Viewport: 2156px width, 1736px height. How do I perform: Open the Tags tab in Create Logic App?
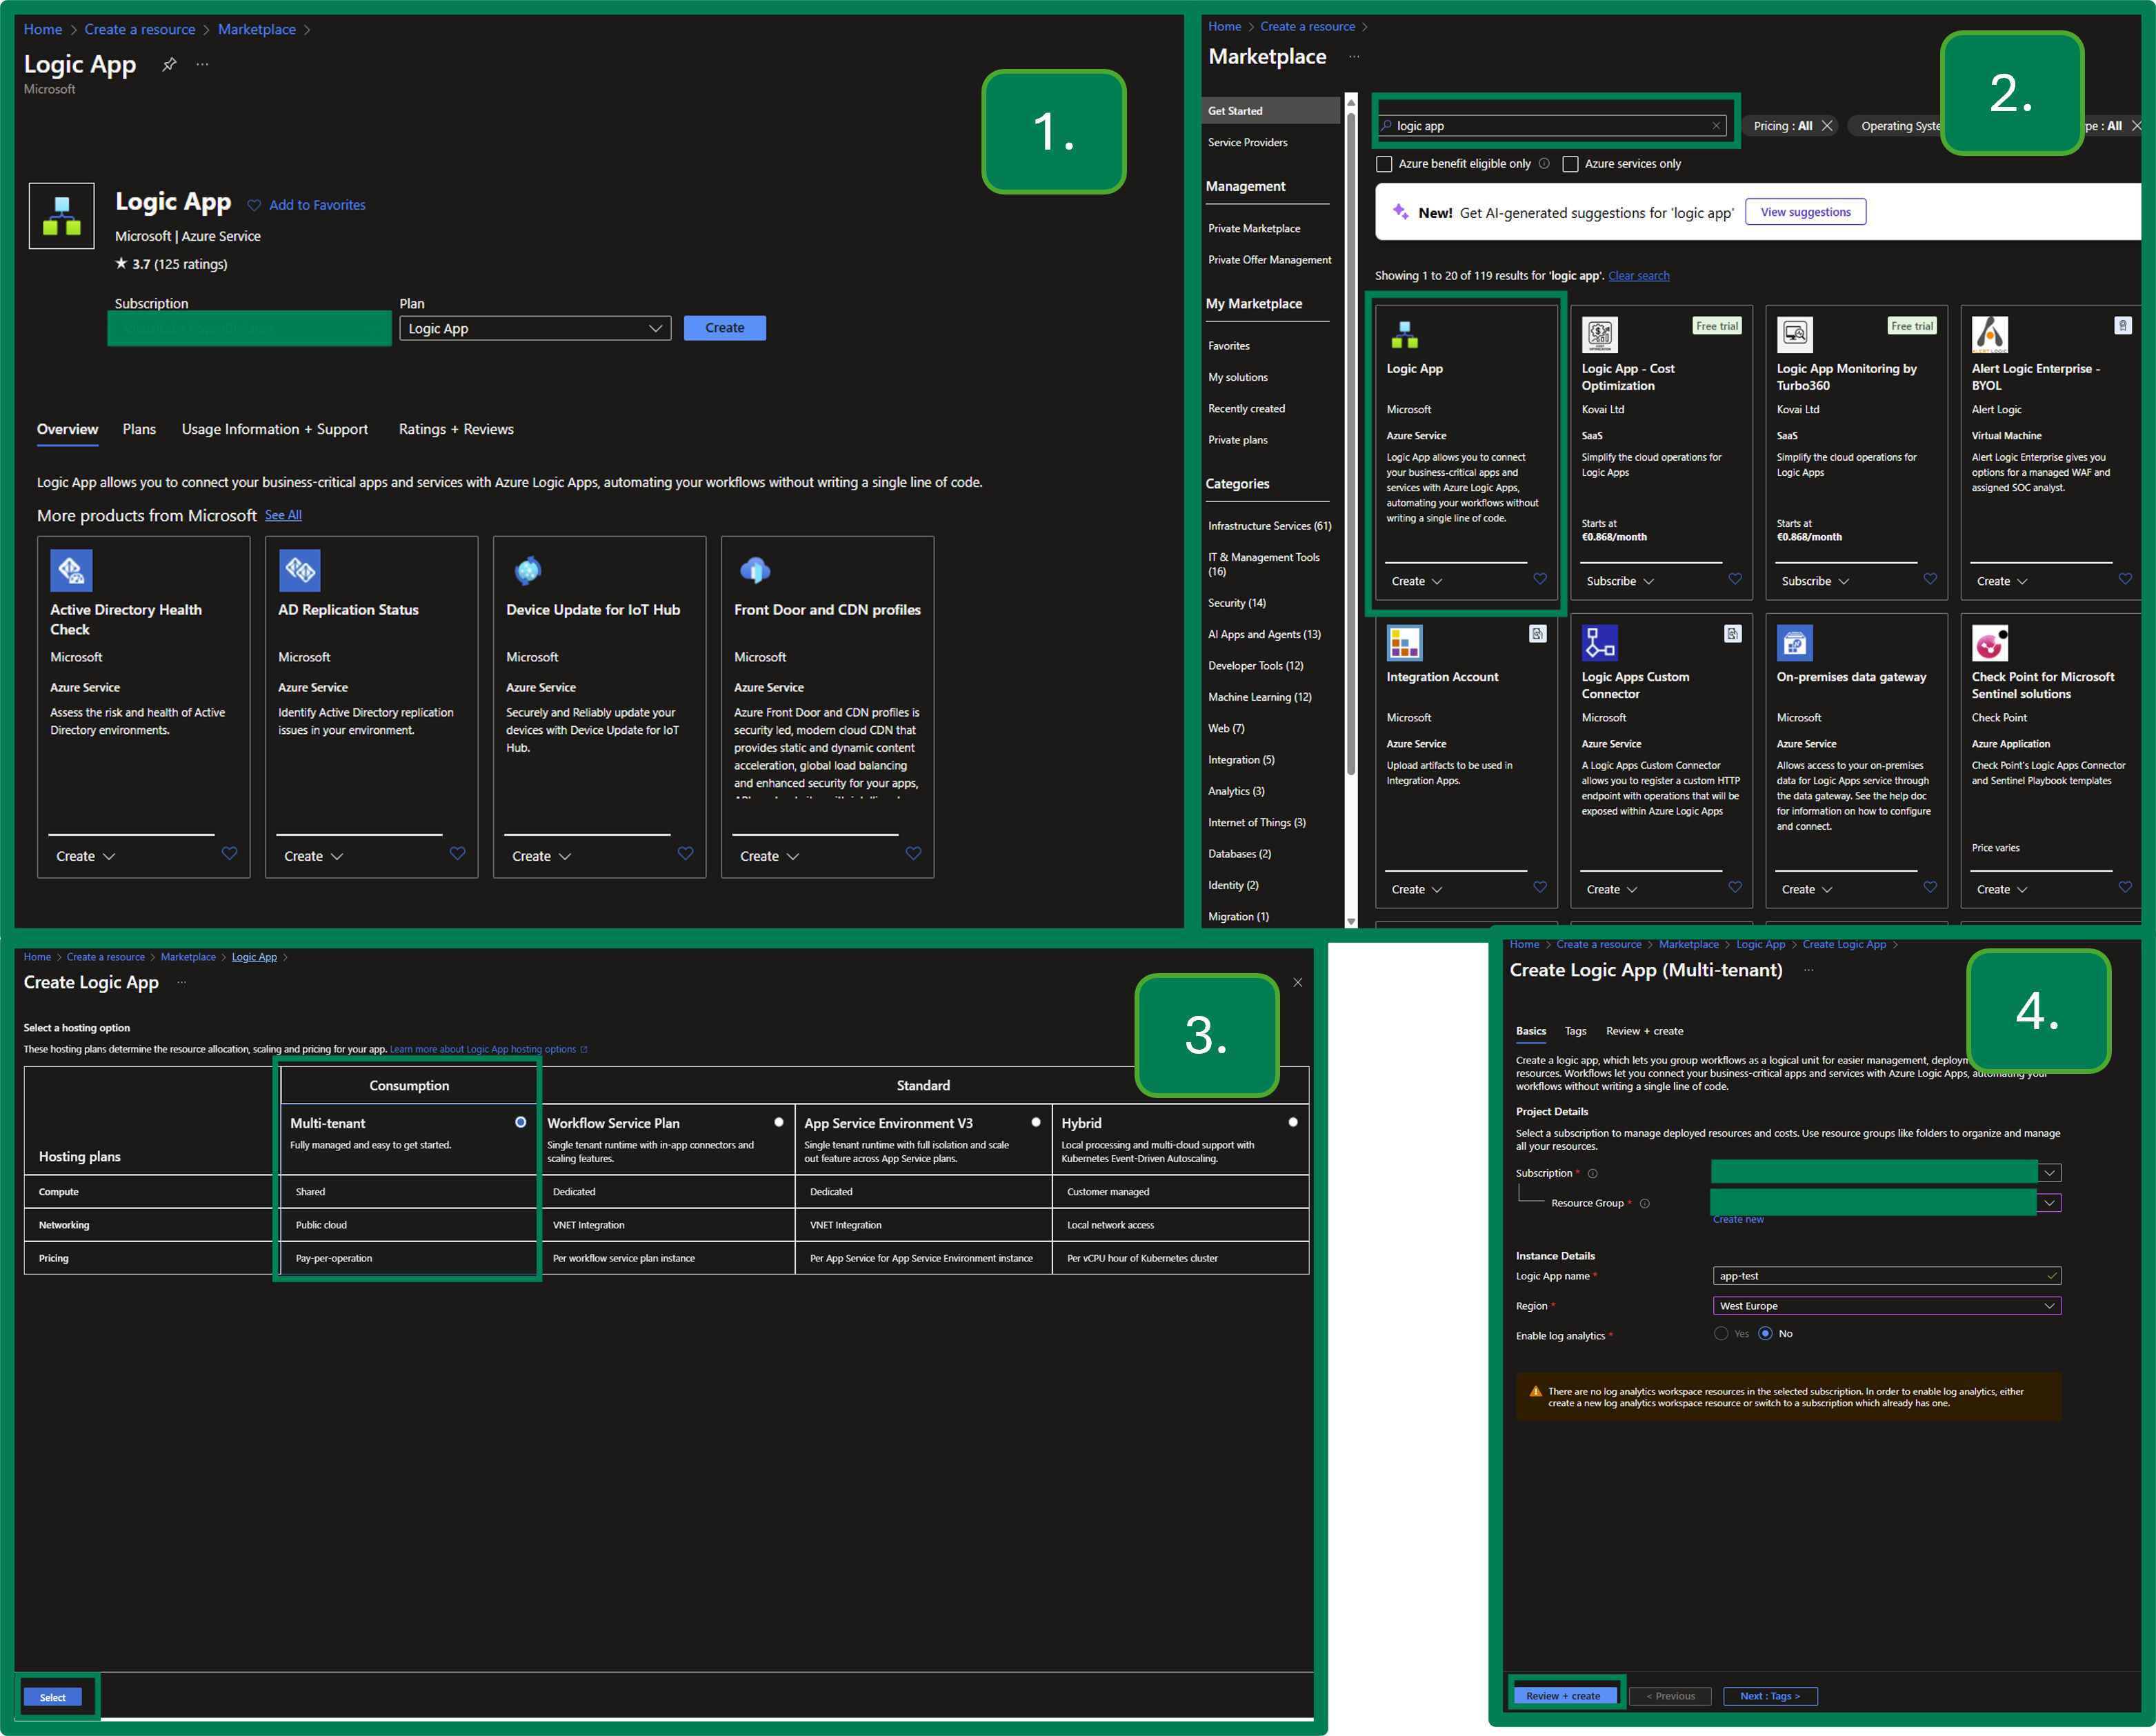tap(1575, 1031)
